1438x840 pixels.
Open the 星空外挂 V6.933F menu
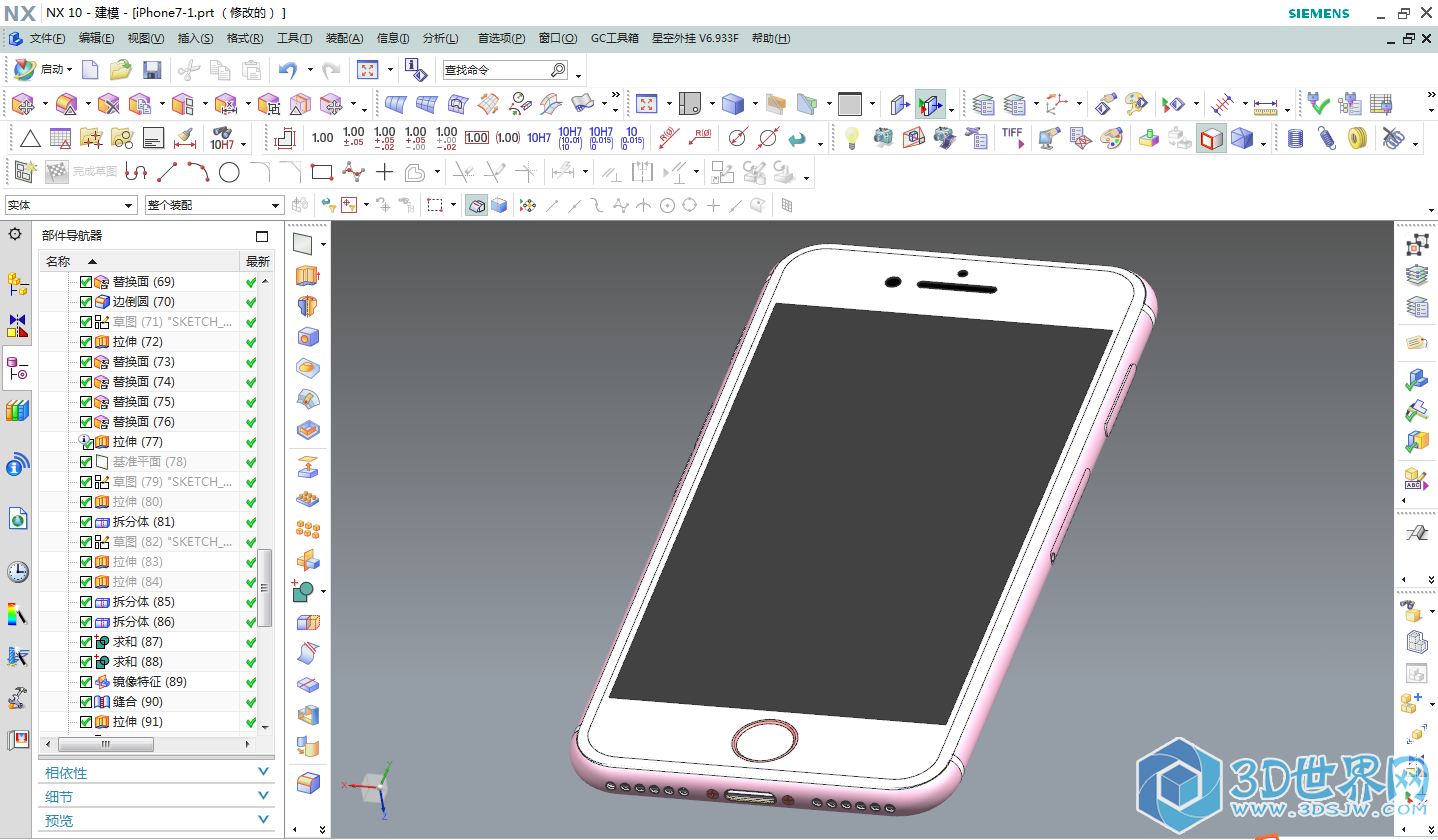(695, 38)
